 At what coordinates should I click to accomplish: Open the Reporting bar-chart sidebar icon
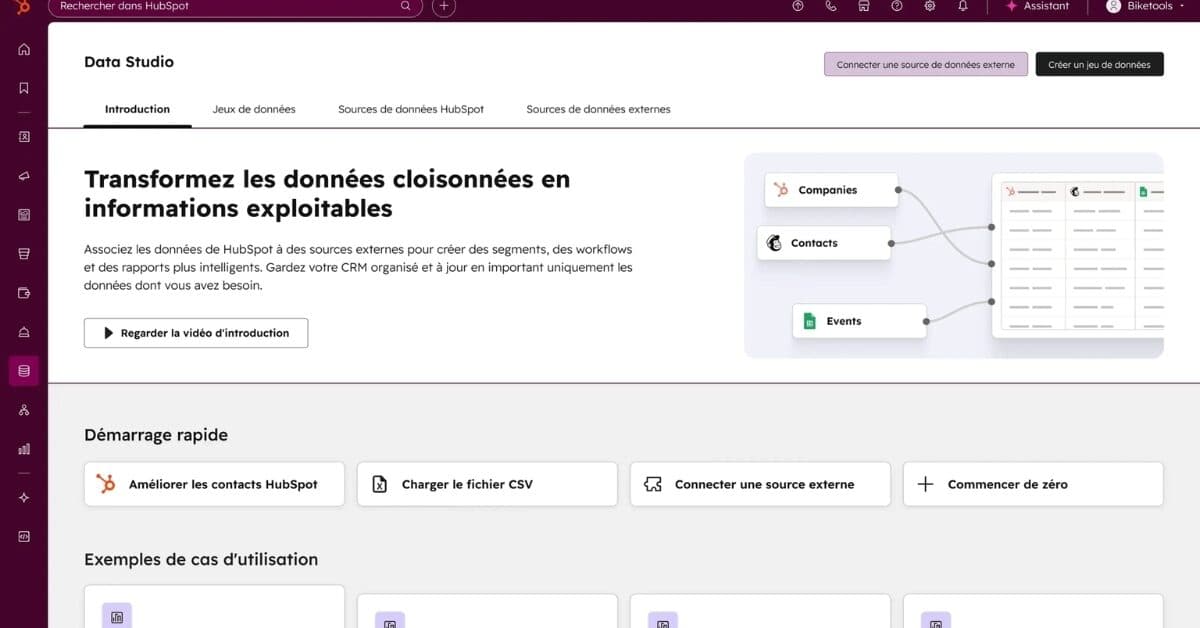coord(24,449)
